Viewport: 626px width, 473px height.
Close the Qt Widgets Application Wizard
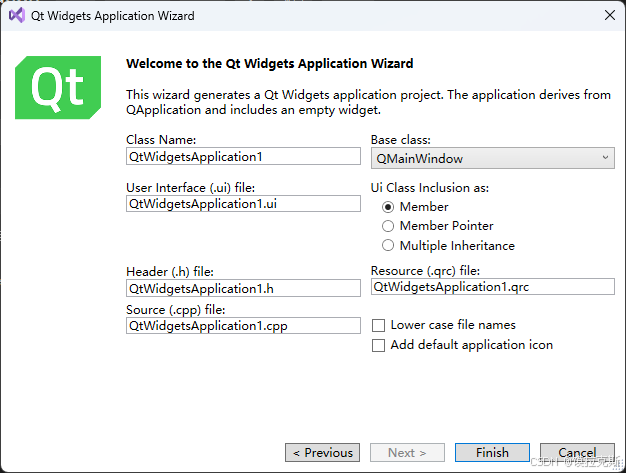pyautogui.click(x=609, y=16)
